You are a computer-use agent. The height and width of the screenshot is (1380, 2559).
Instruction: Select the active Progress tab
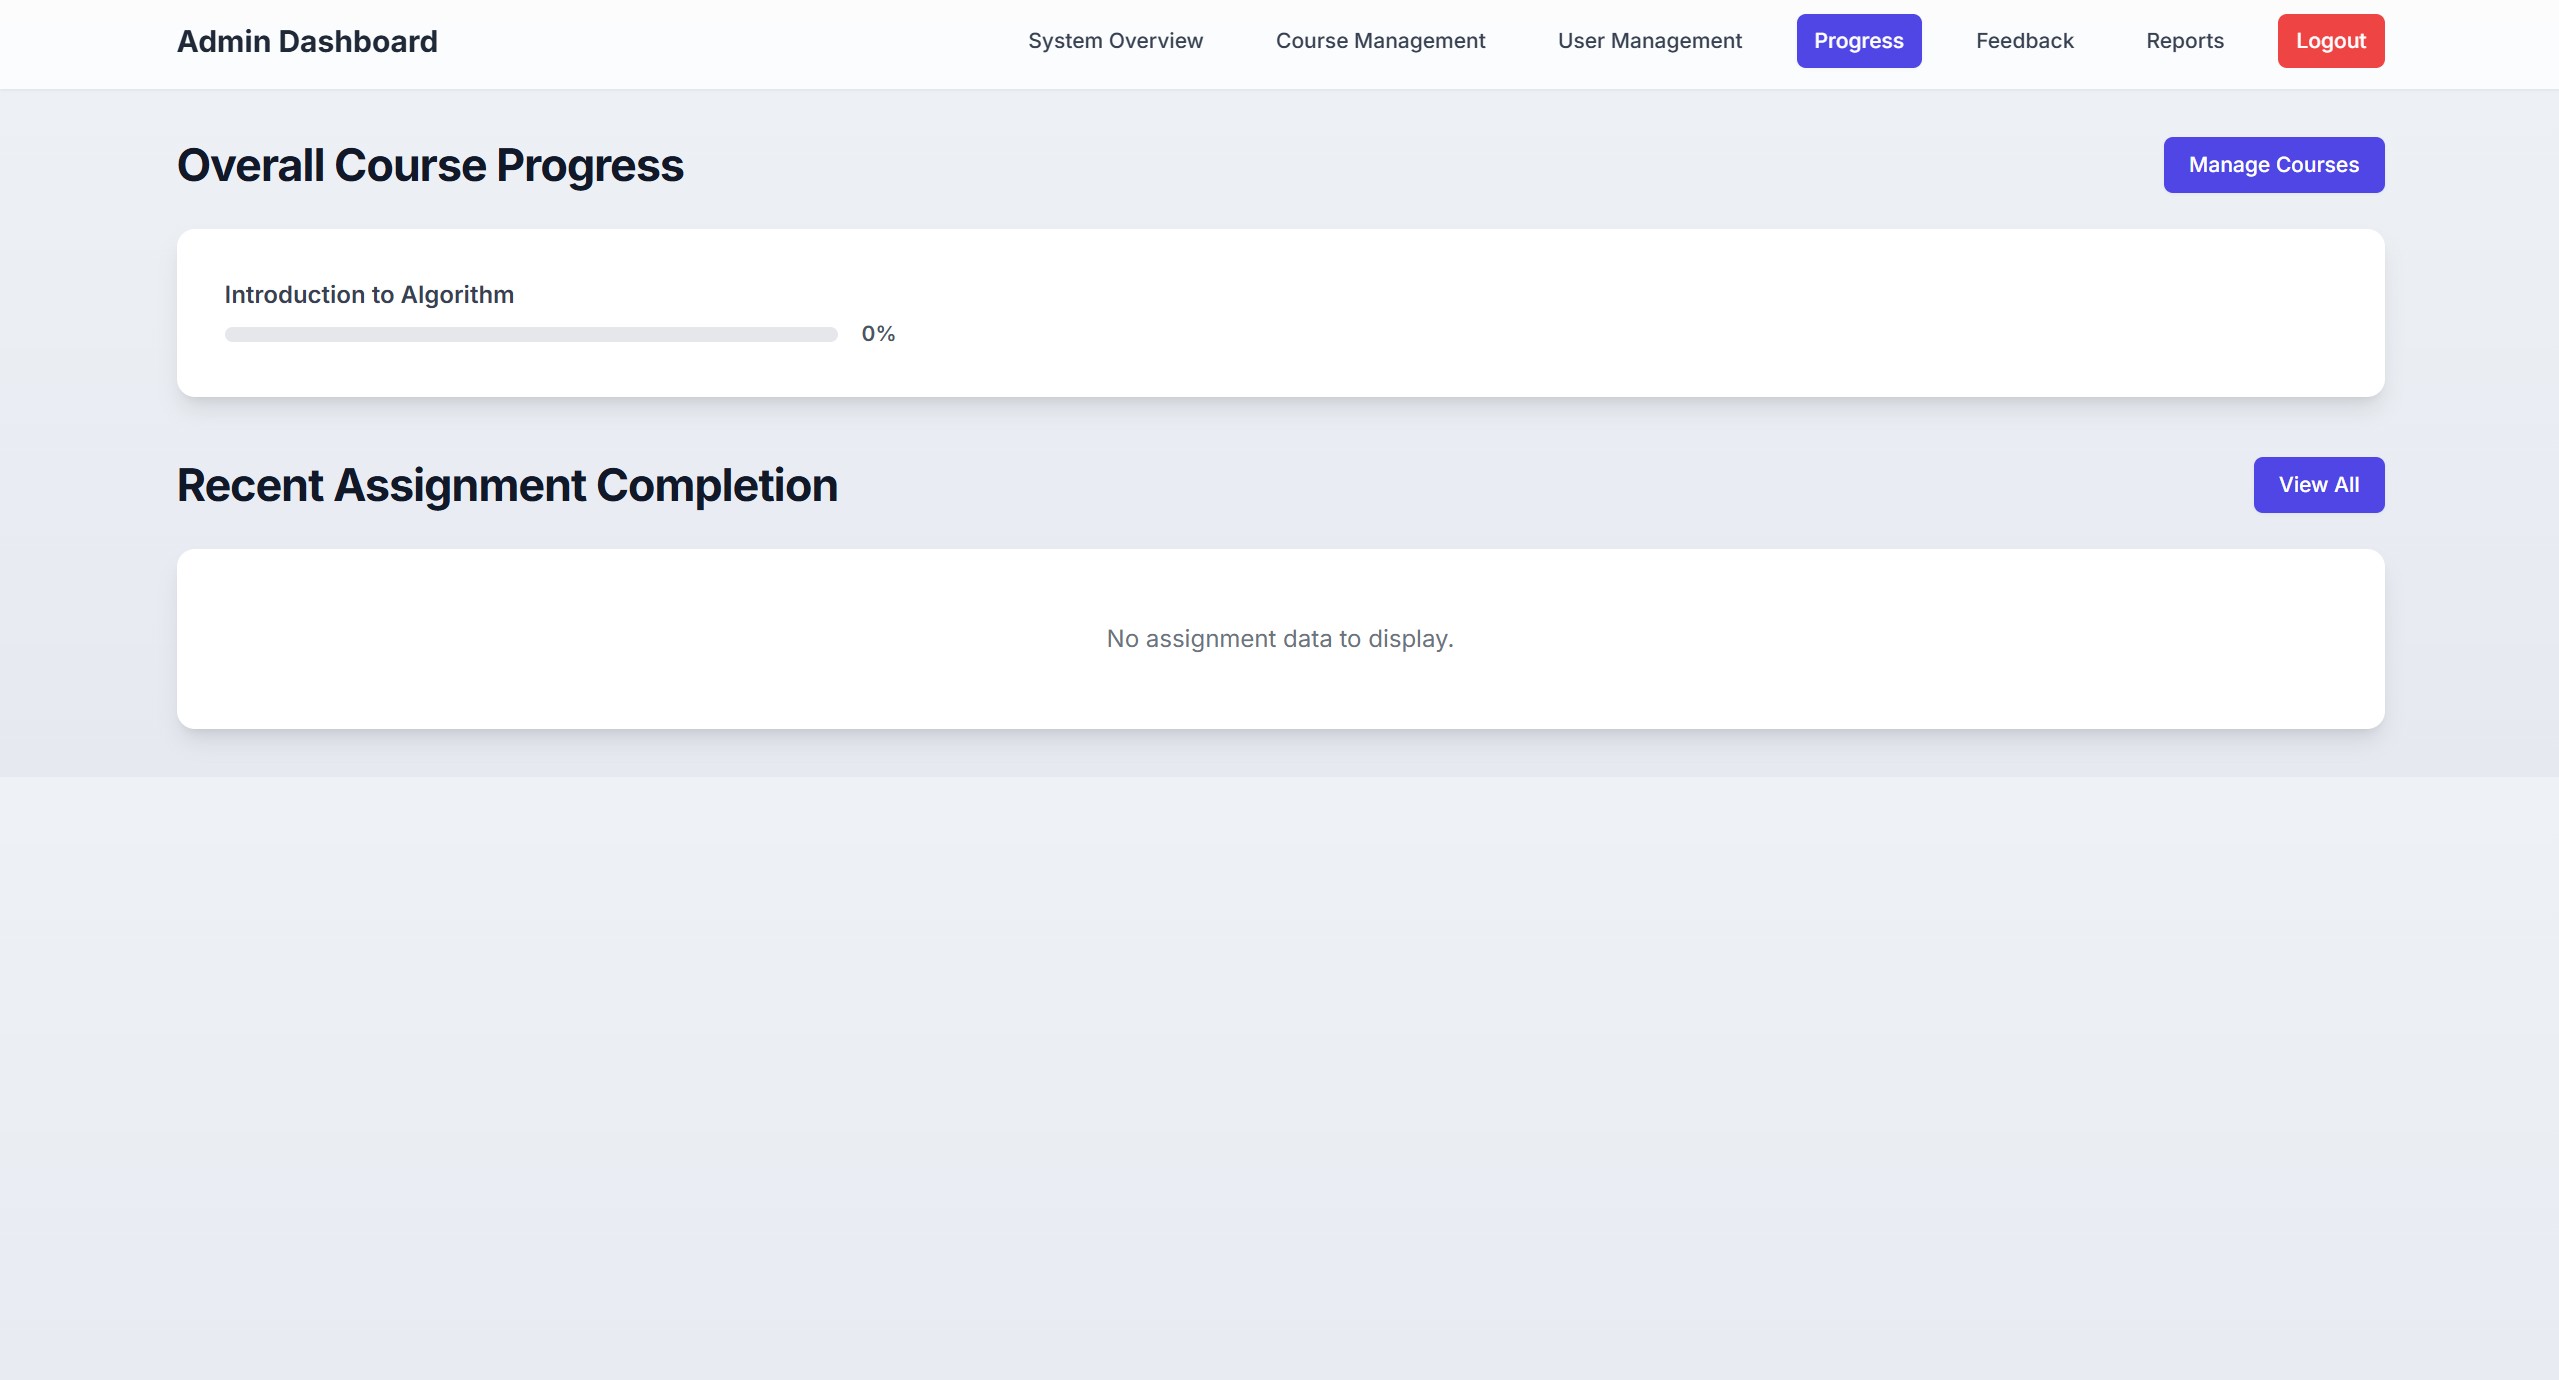[1858, 41]
